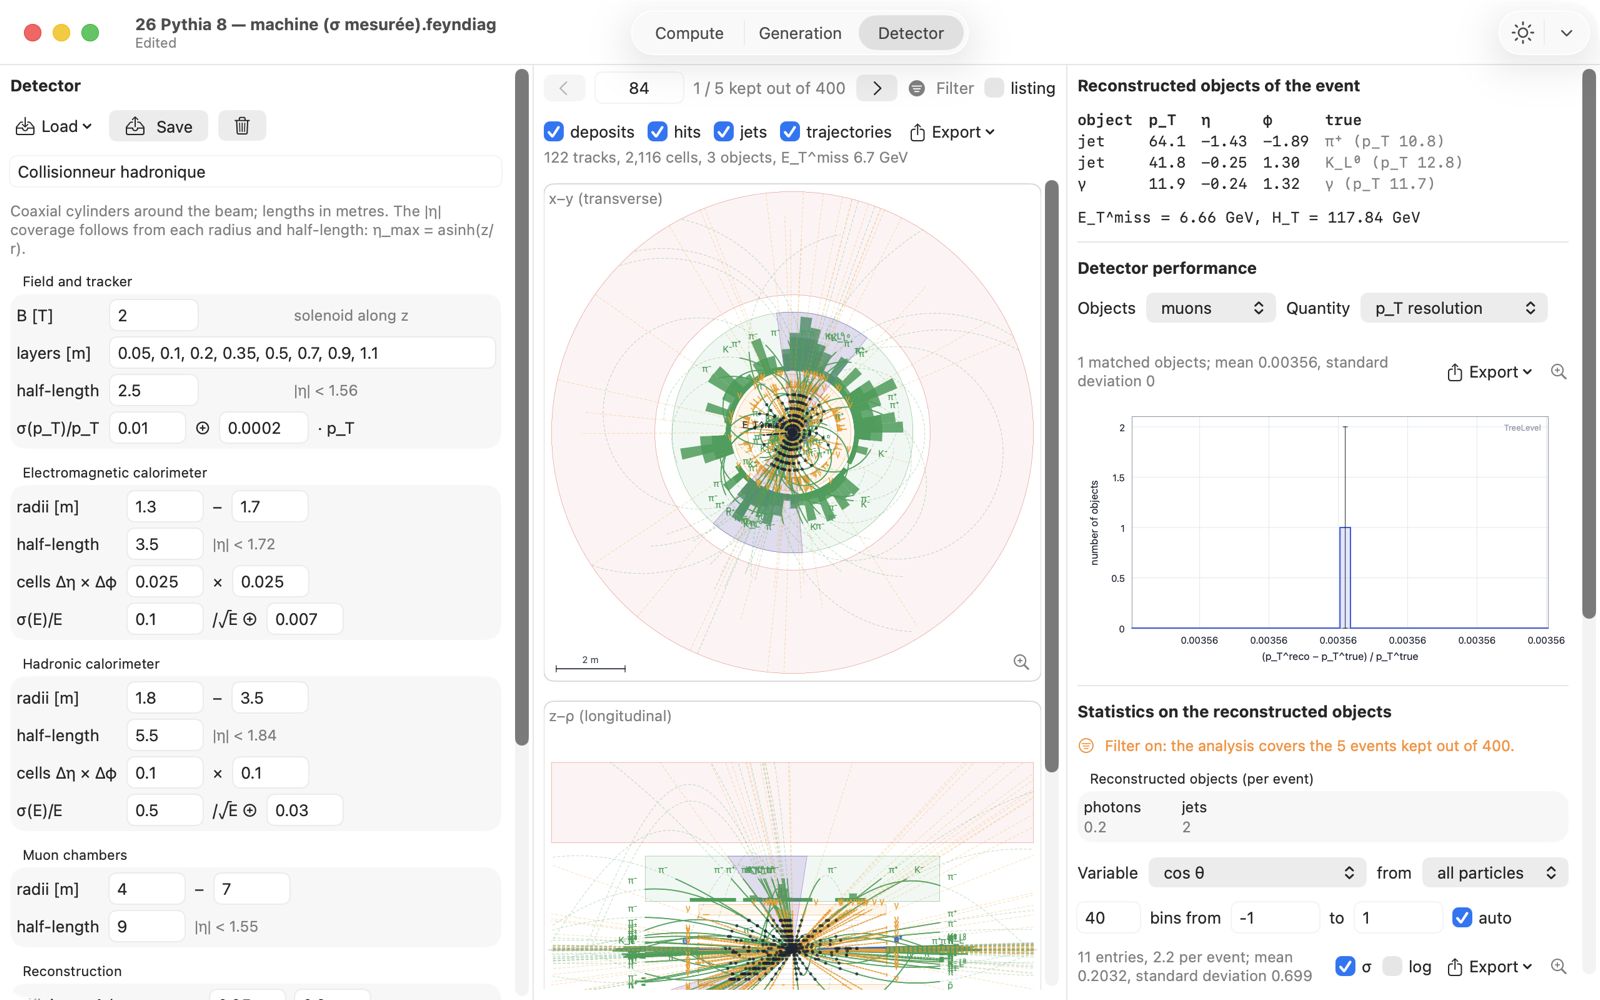This screenshot has height=1000, width=1600.
Task: Open Export menu for detector performance
Action: (x=1490, y=372)
